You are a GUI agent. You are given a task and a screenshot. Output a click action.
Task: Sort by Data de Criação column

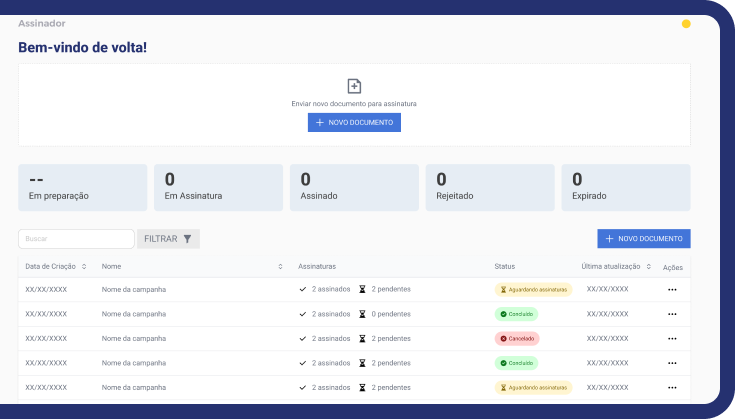[84, 267]
